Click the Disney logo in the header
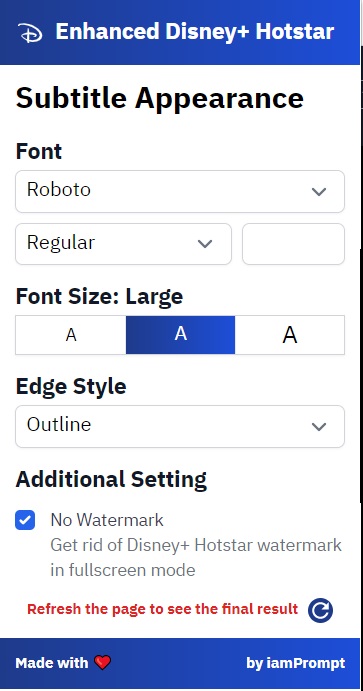This screenshot has height=691, width=363. coord(30,33)
